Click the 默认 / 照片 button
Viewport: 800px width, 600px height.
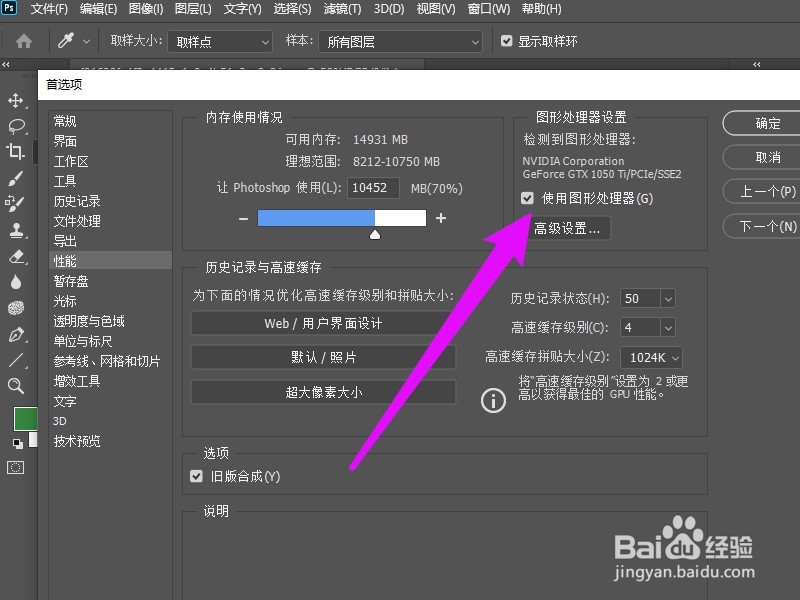323,357
